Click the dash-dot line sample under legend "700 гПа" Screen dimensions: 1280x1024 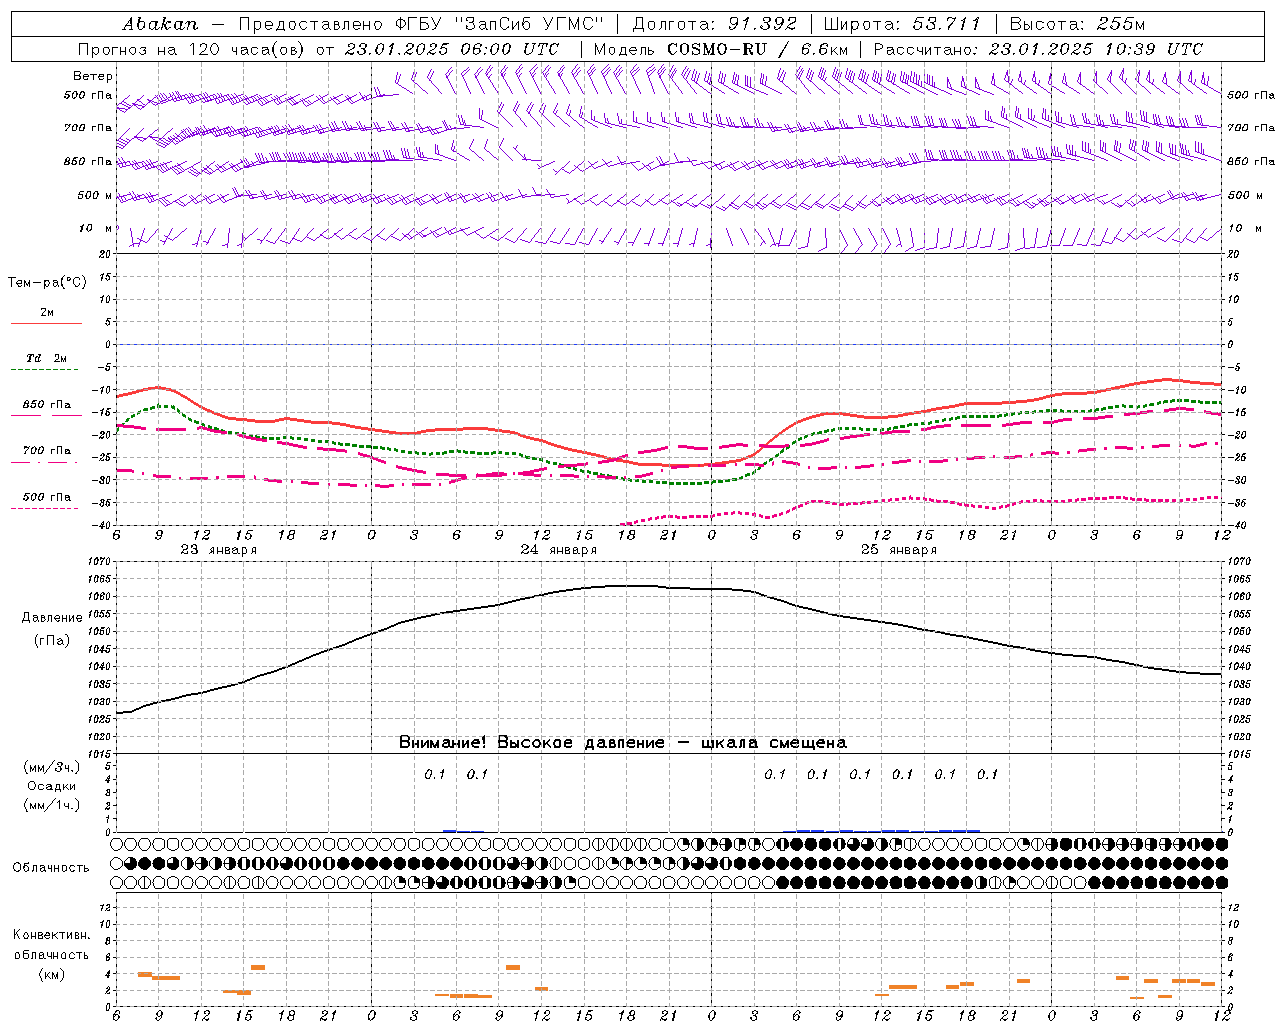pyautogui.click(x=46, y=462)
